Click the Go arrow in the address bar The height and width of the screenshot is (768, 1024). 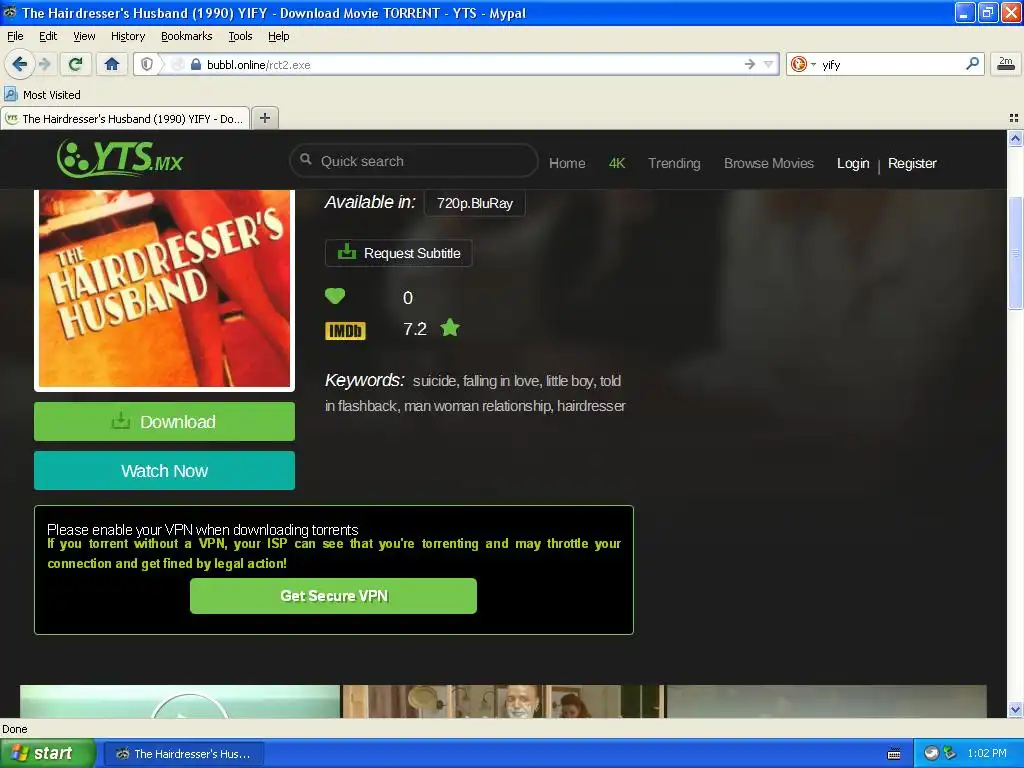pos(750,64)
